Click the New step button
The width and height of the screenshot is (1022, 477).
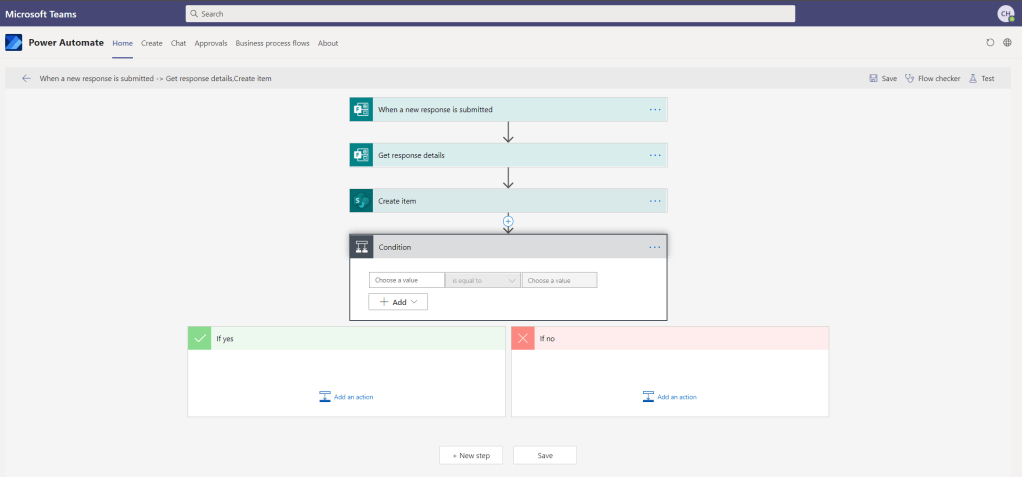tap(471, 455)
